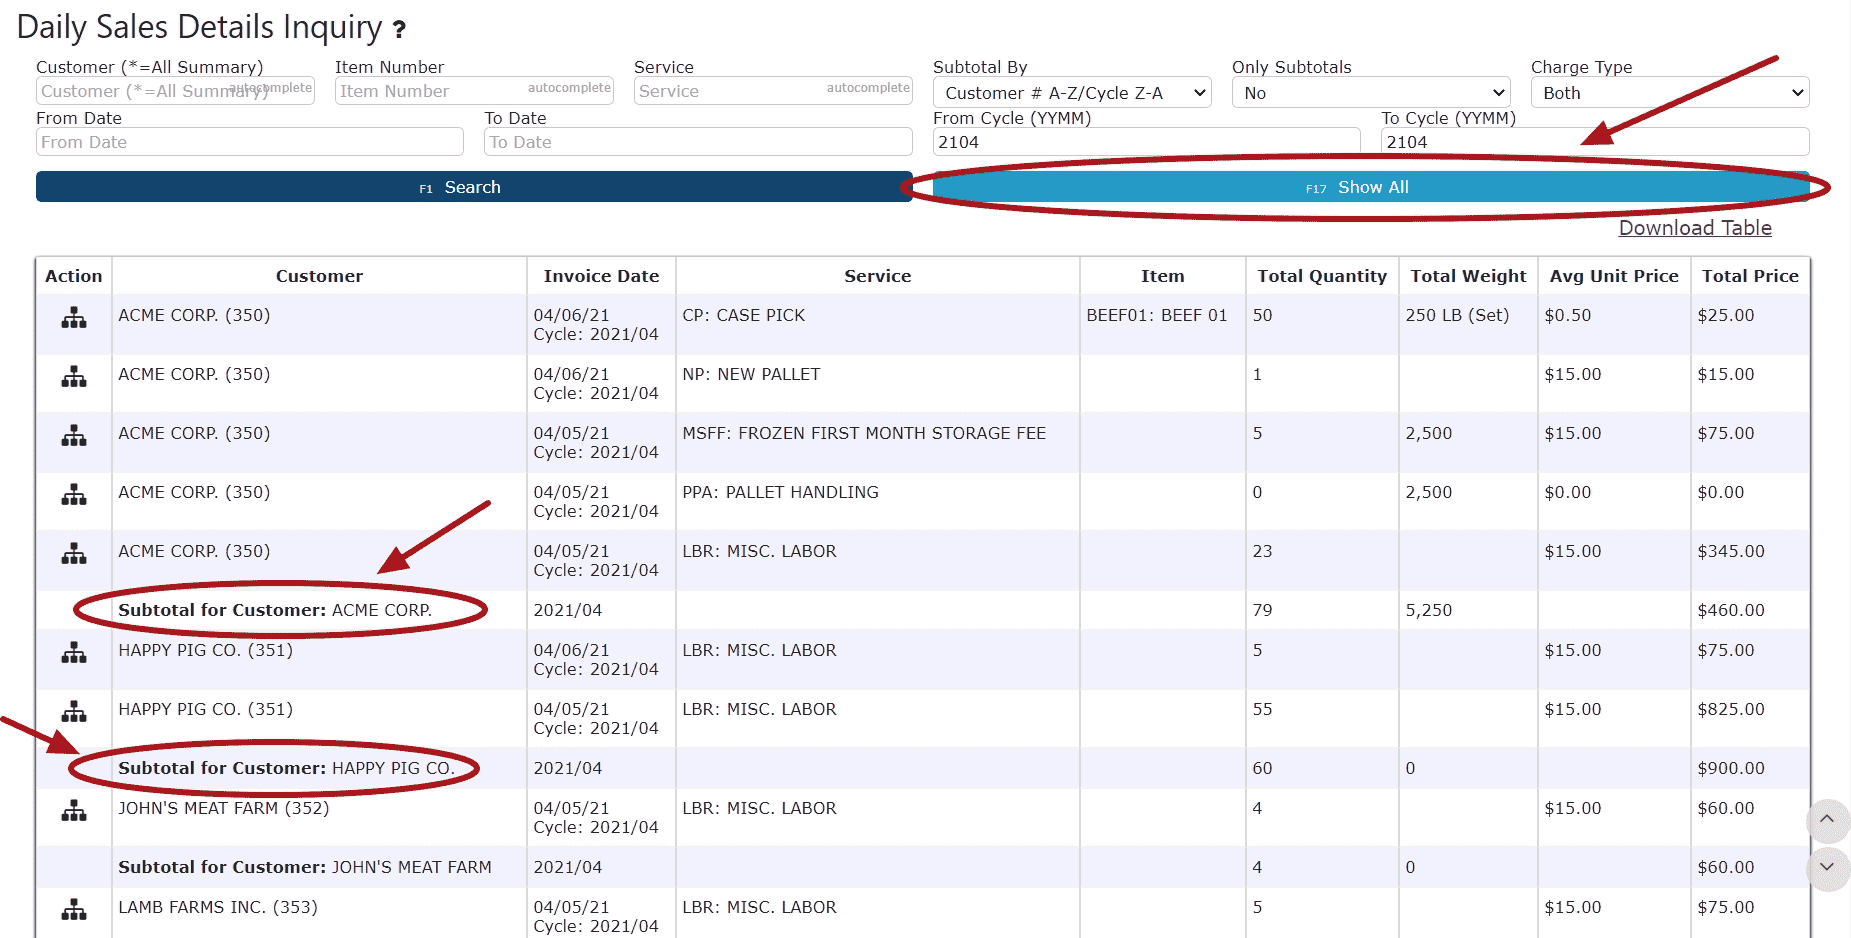Click the Download Table link

[1694, 228]
